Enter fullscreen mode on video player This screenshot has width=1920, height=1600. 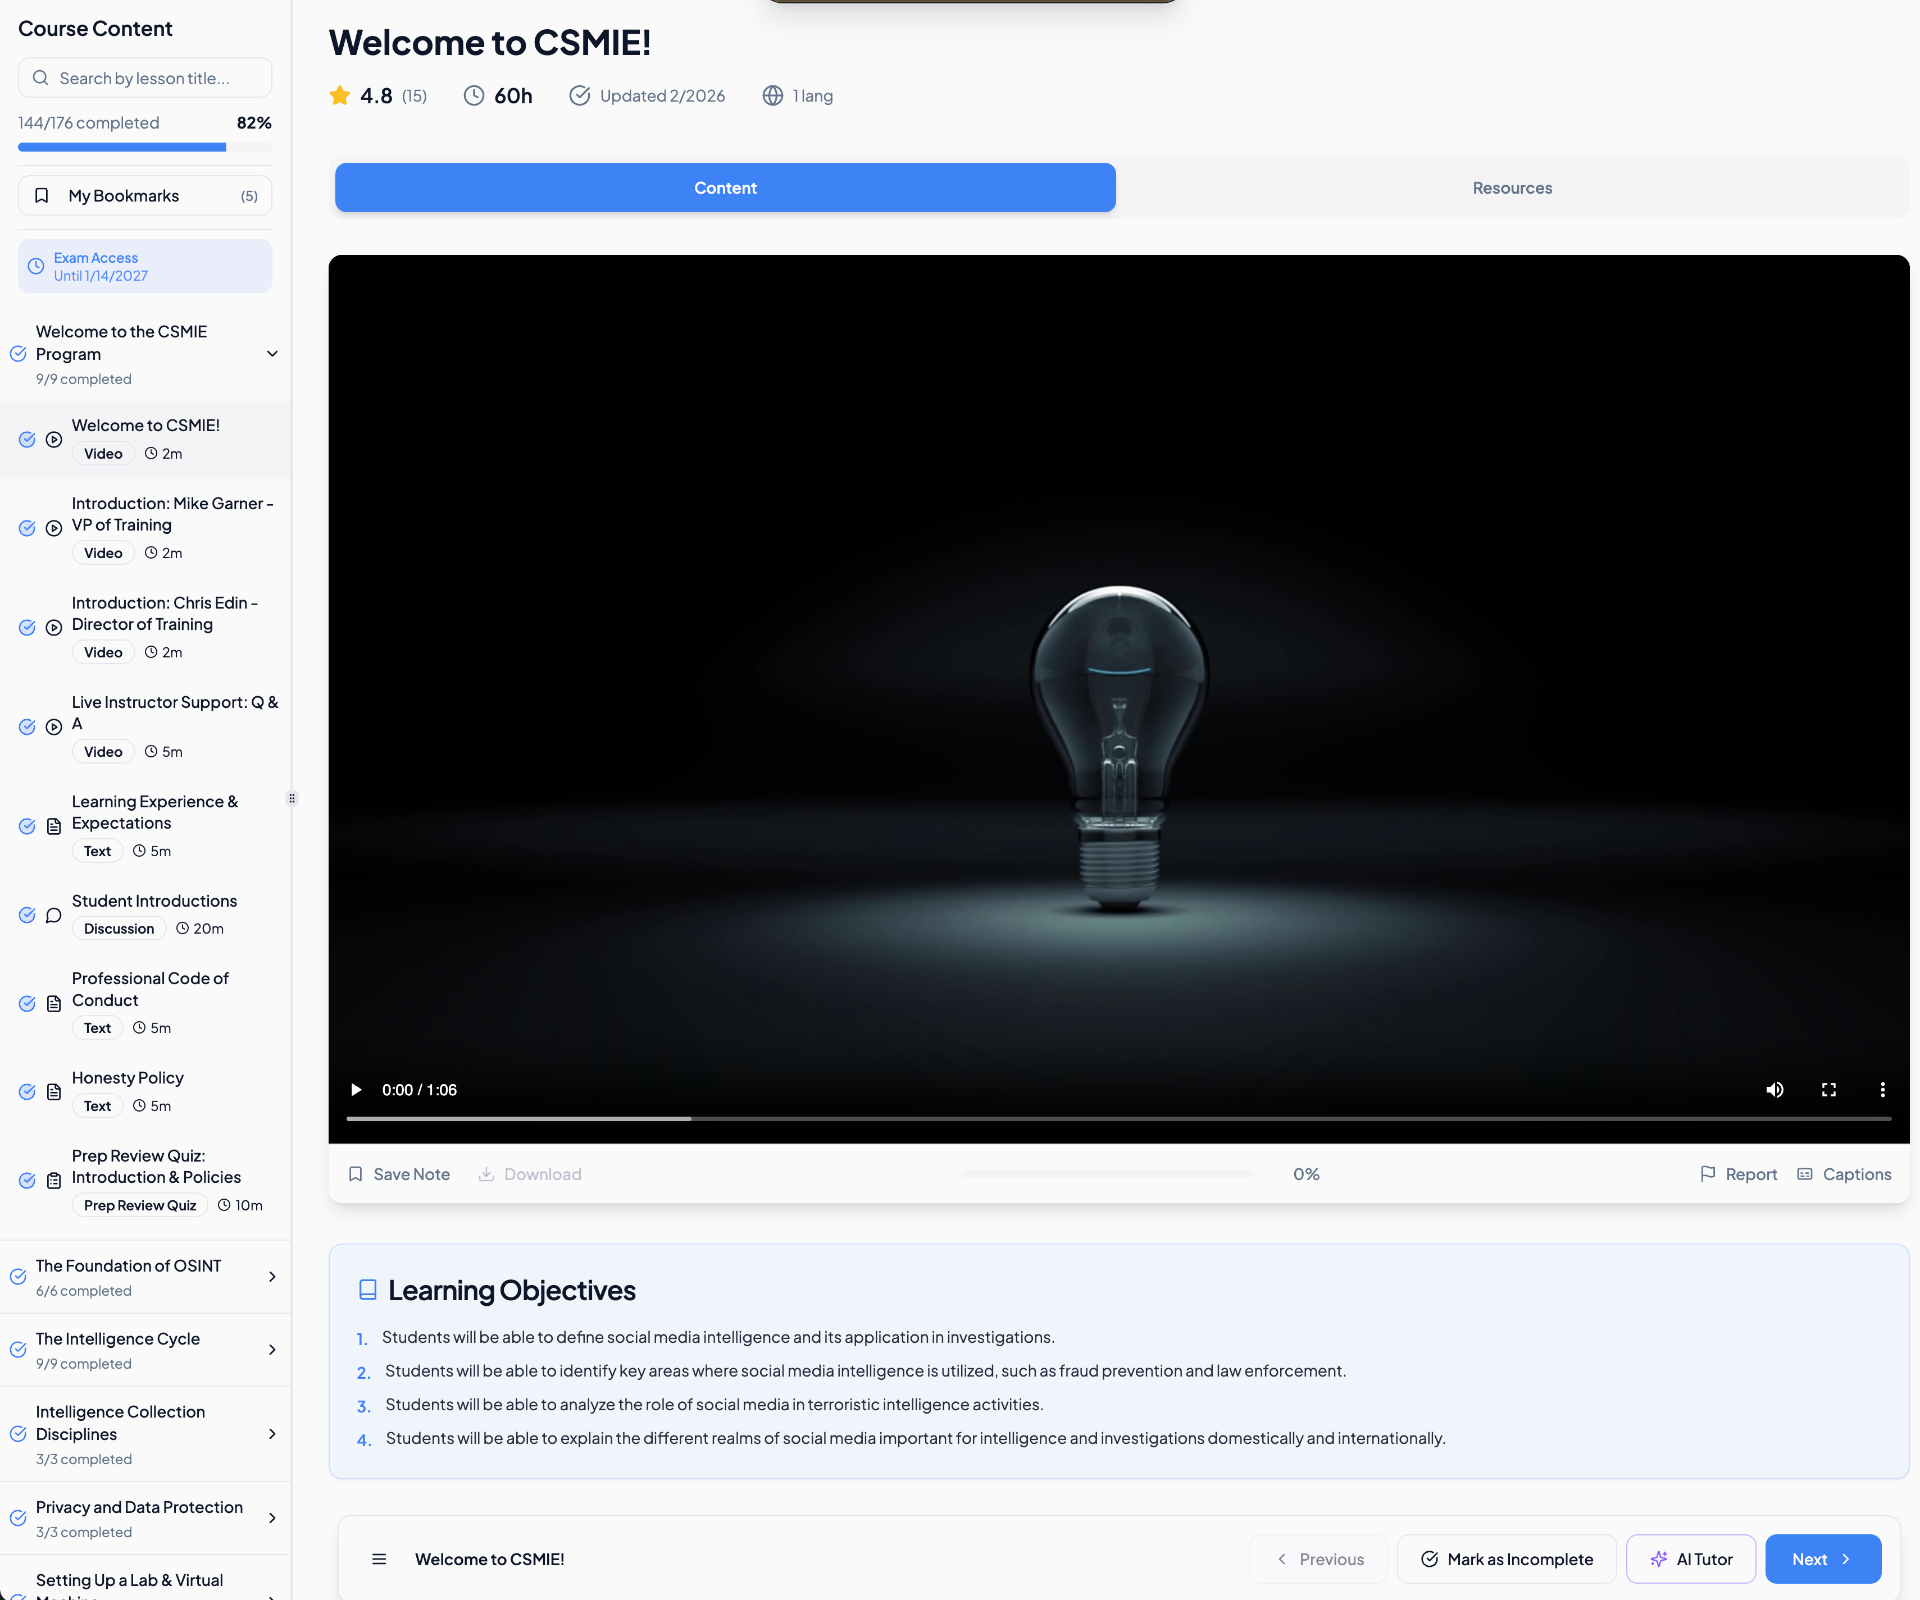[1829, 1090]
